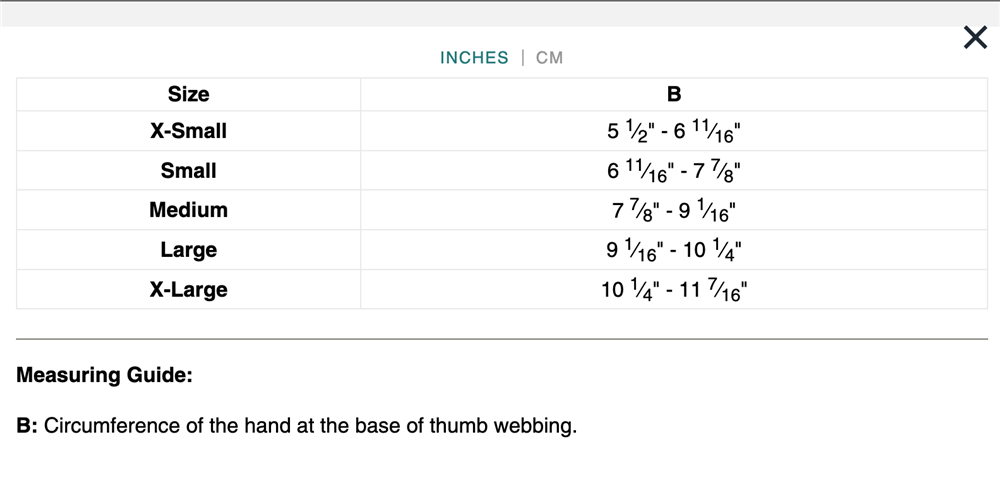Click the X-Large measurement 10 ¼" - 11 7/16"
1000x478 pixels.
[674, 290]
